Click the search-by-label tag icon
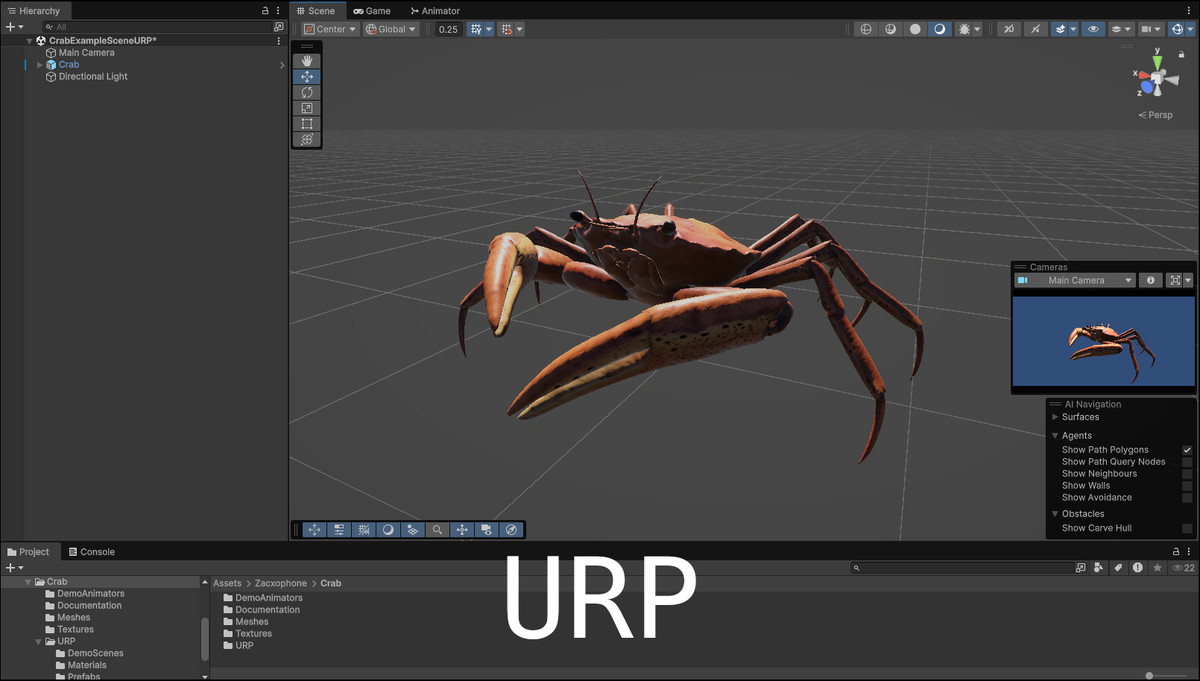 pyautogui.click(x=1118, y=568)
